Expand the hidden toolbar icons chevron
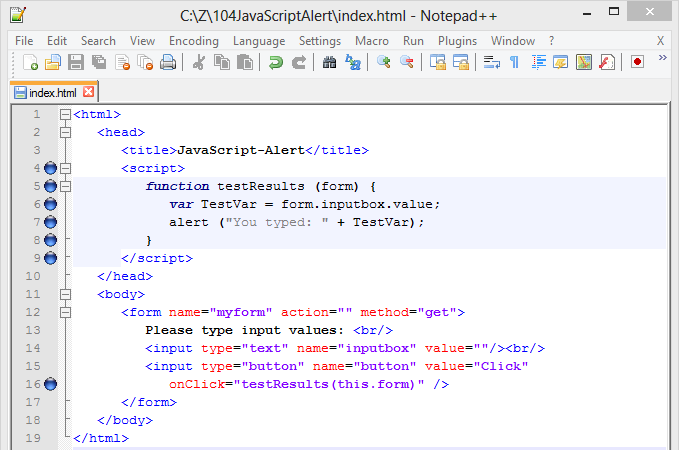The image size is (679, 450). pos(662,60)
